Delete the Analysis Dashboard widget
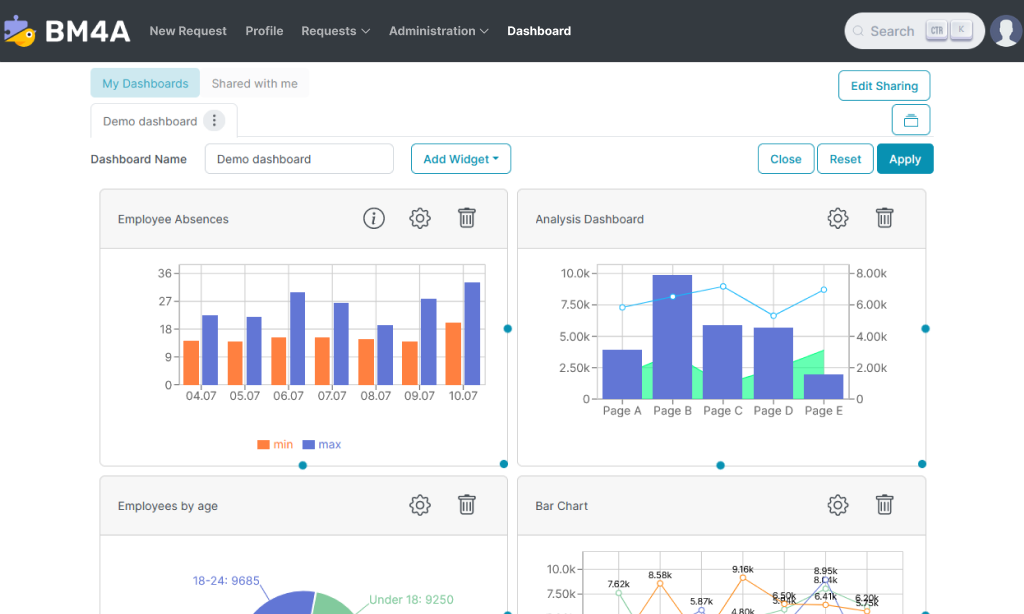1024x614 pixels. [x=884, y=218]
